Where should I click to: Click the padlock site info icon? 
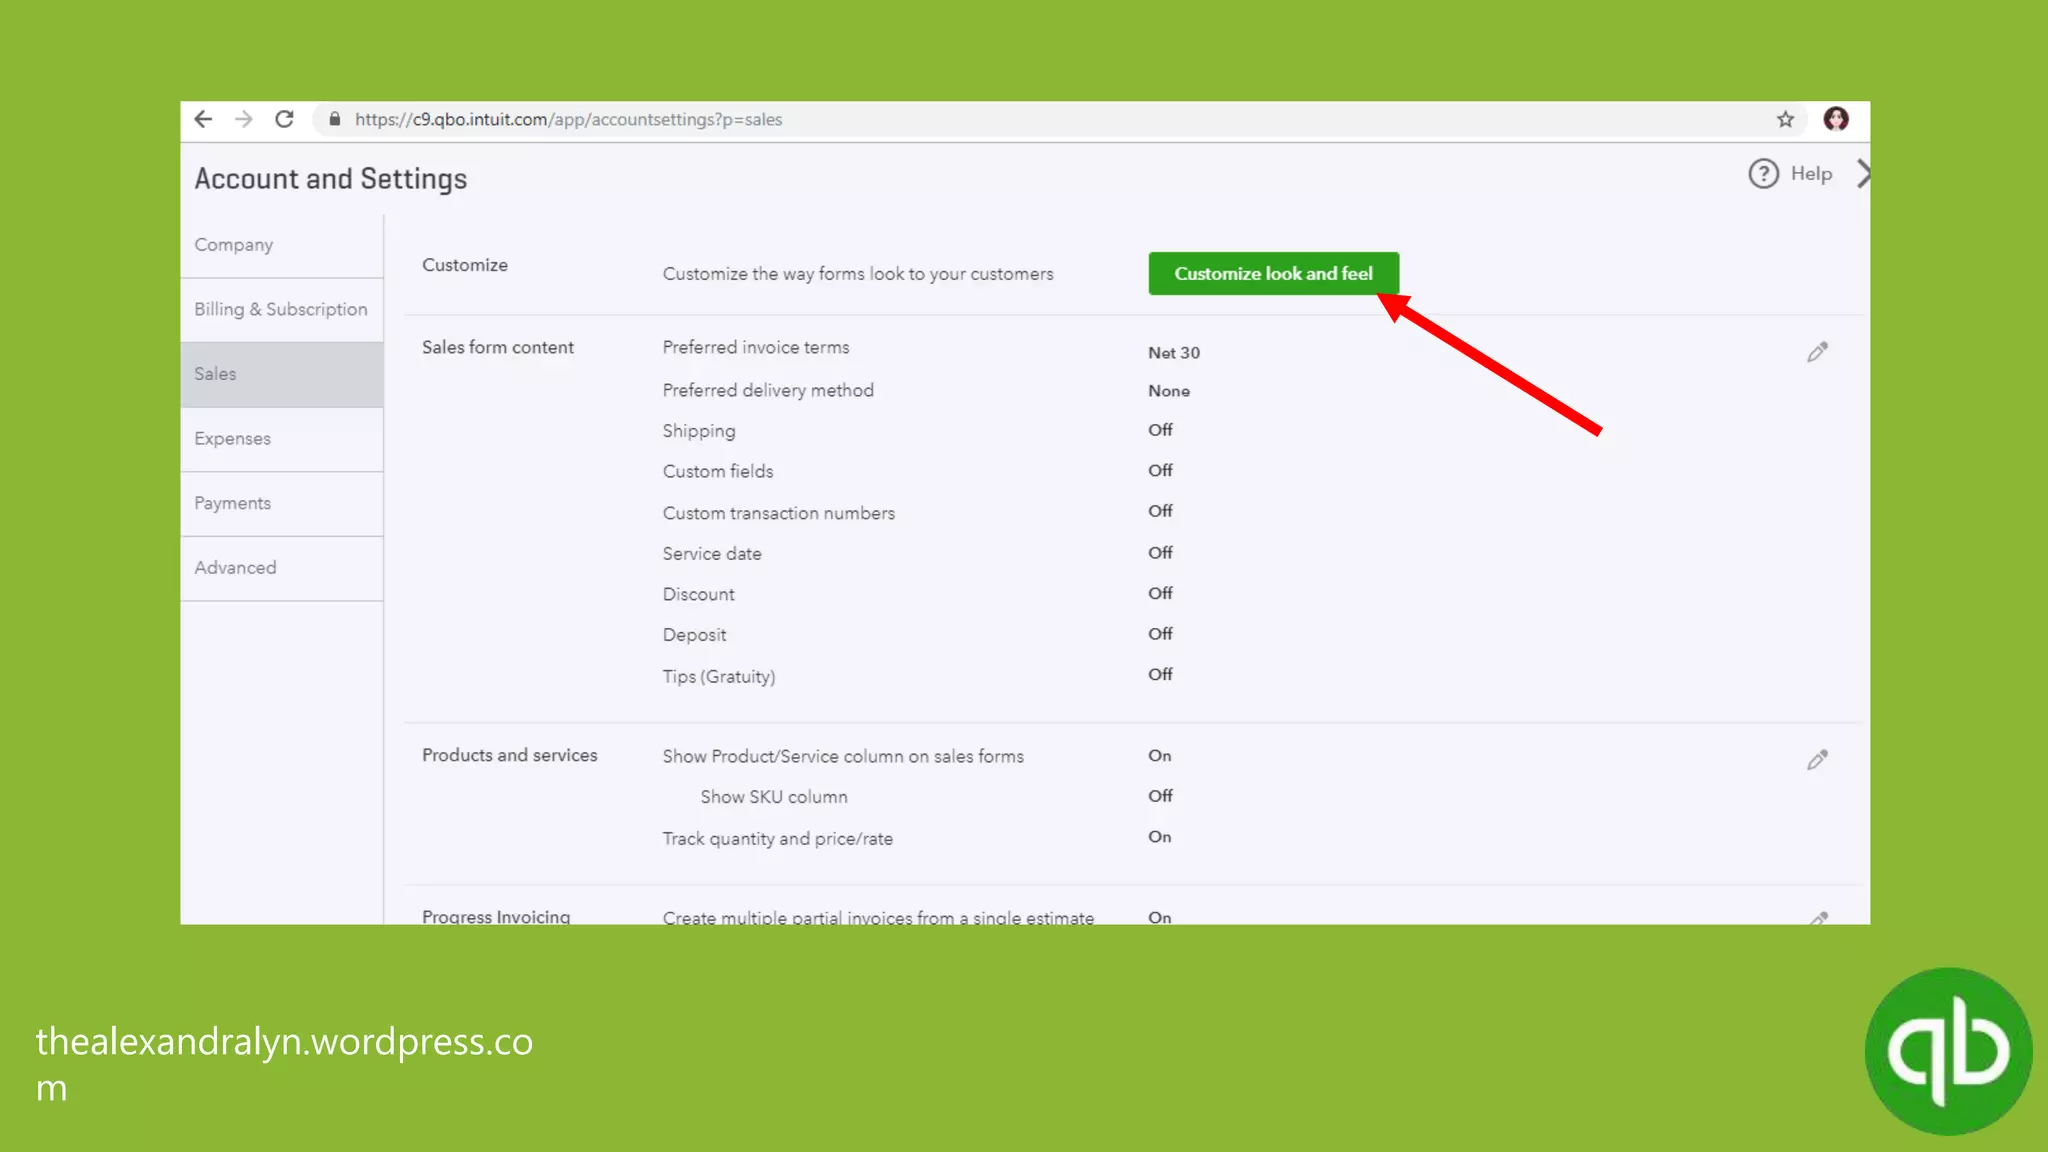tap(335, 120)
